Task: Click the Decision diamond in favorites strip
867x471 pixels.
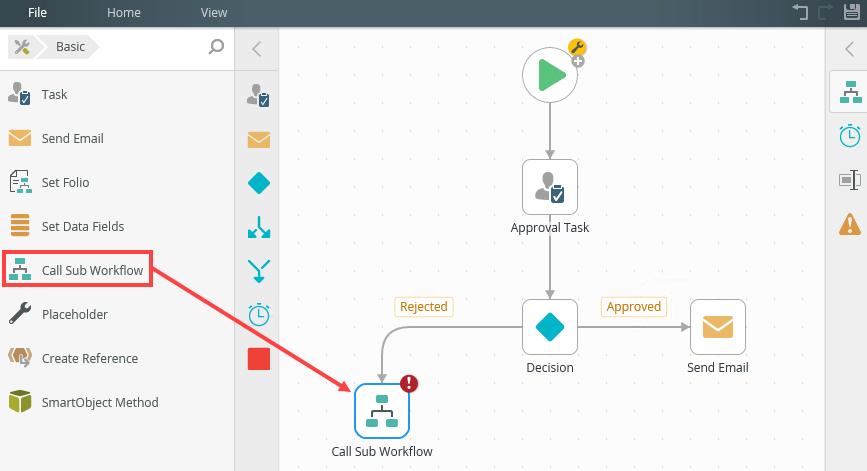Action: (258, 183)
